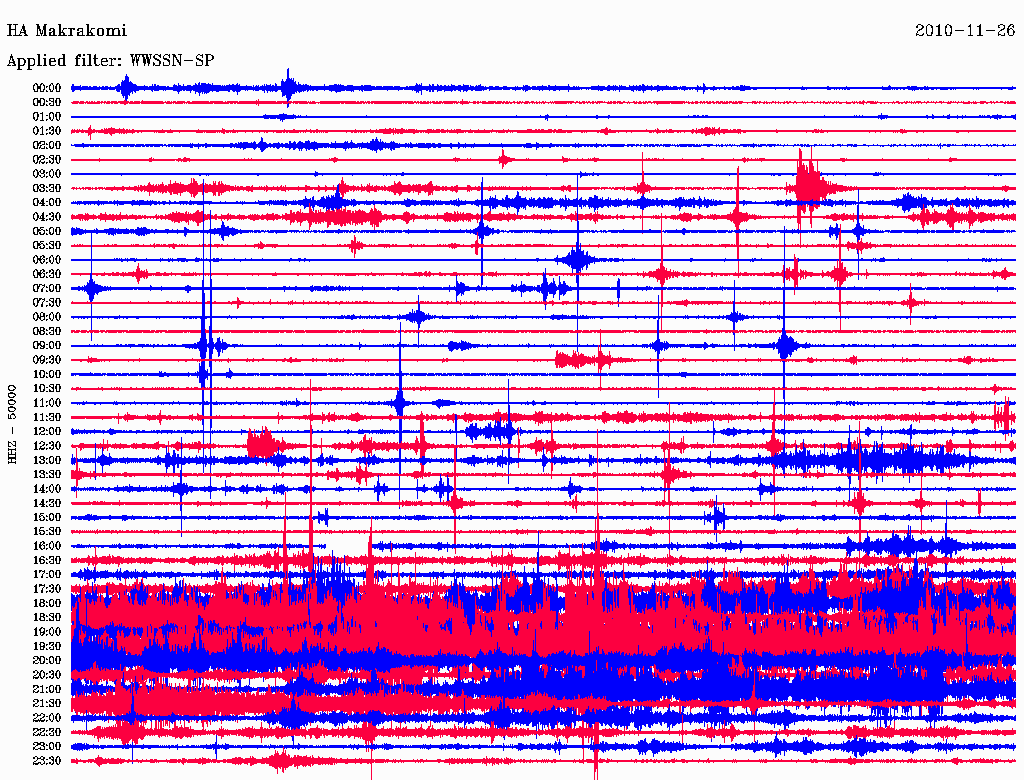Viewport: 1024px width, 780px height.
Task: Click the '00:00' time label
Action: 47,88
